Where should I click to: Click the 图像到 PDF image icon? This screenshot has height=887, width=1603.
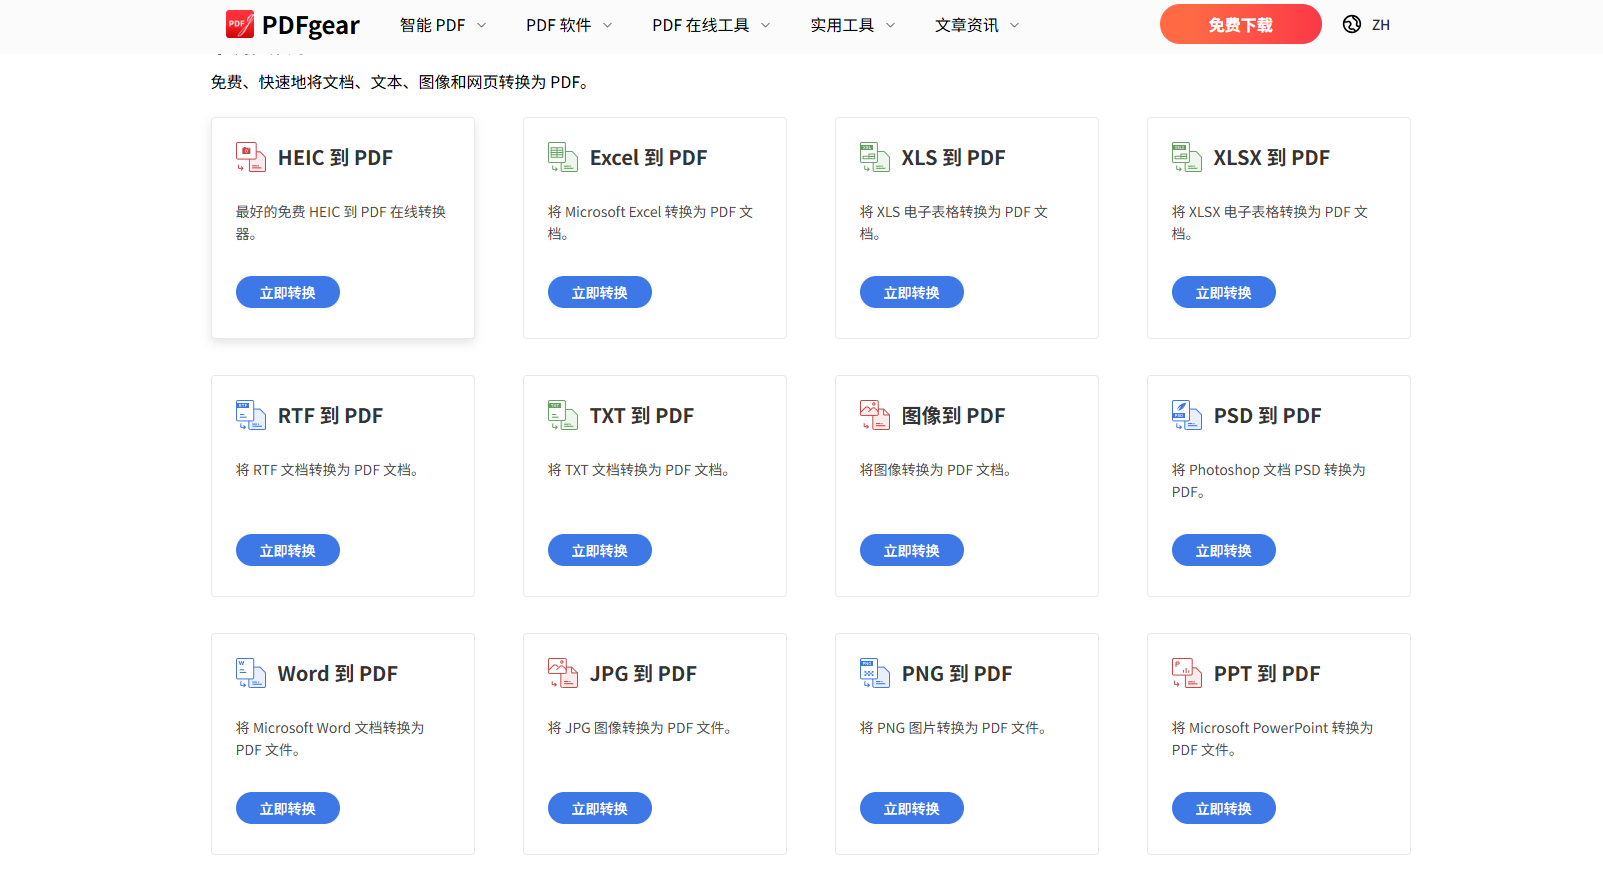[875, 415]
